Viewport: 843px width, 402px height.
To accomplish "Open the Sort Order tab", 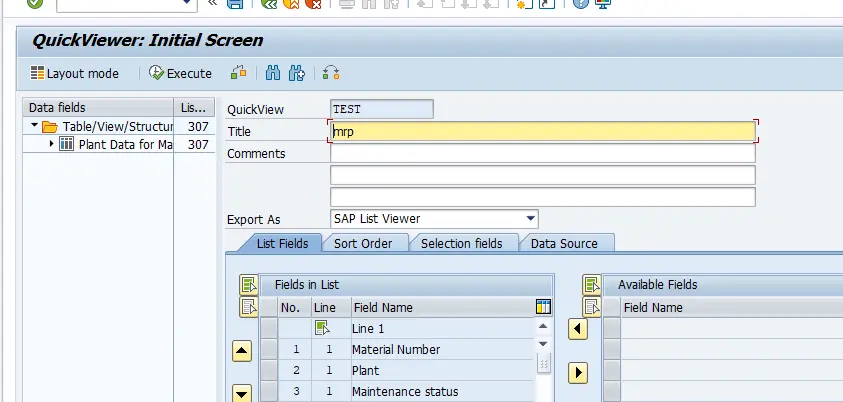I will coord(365,243).
